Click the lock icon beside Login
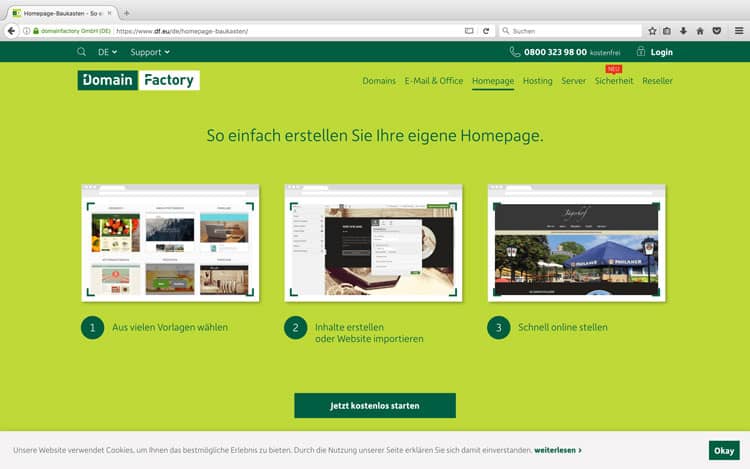The height and width of the screenshot is (469, 750). click(x=641, y=52)
